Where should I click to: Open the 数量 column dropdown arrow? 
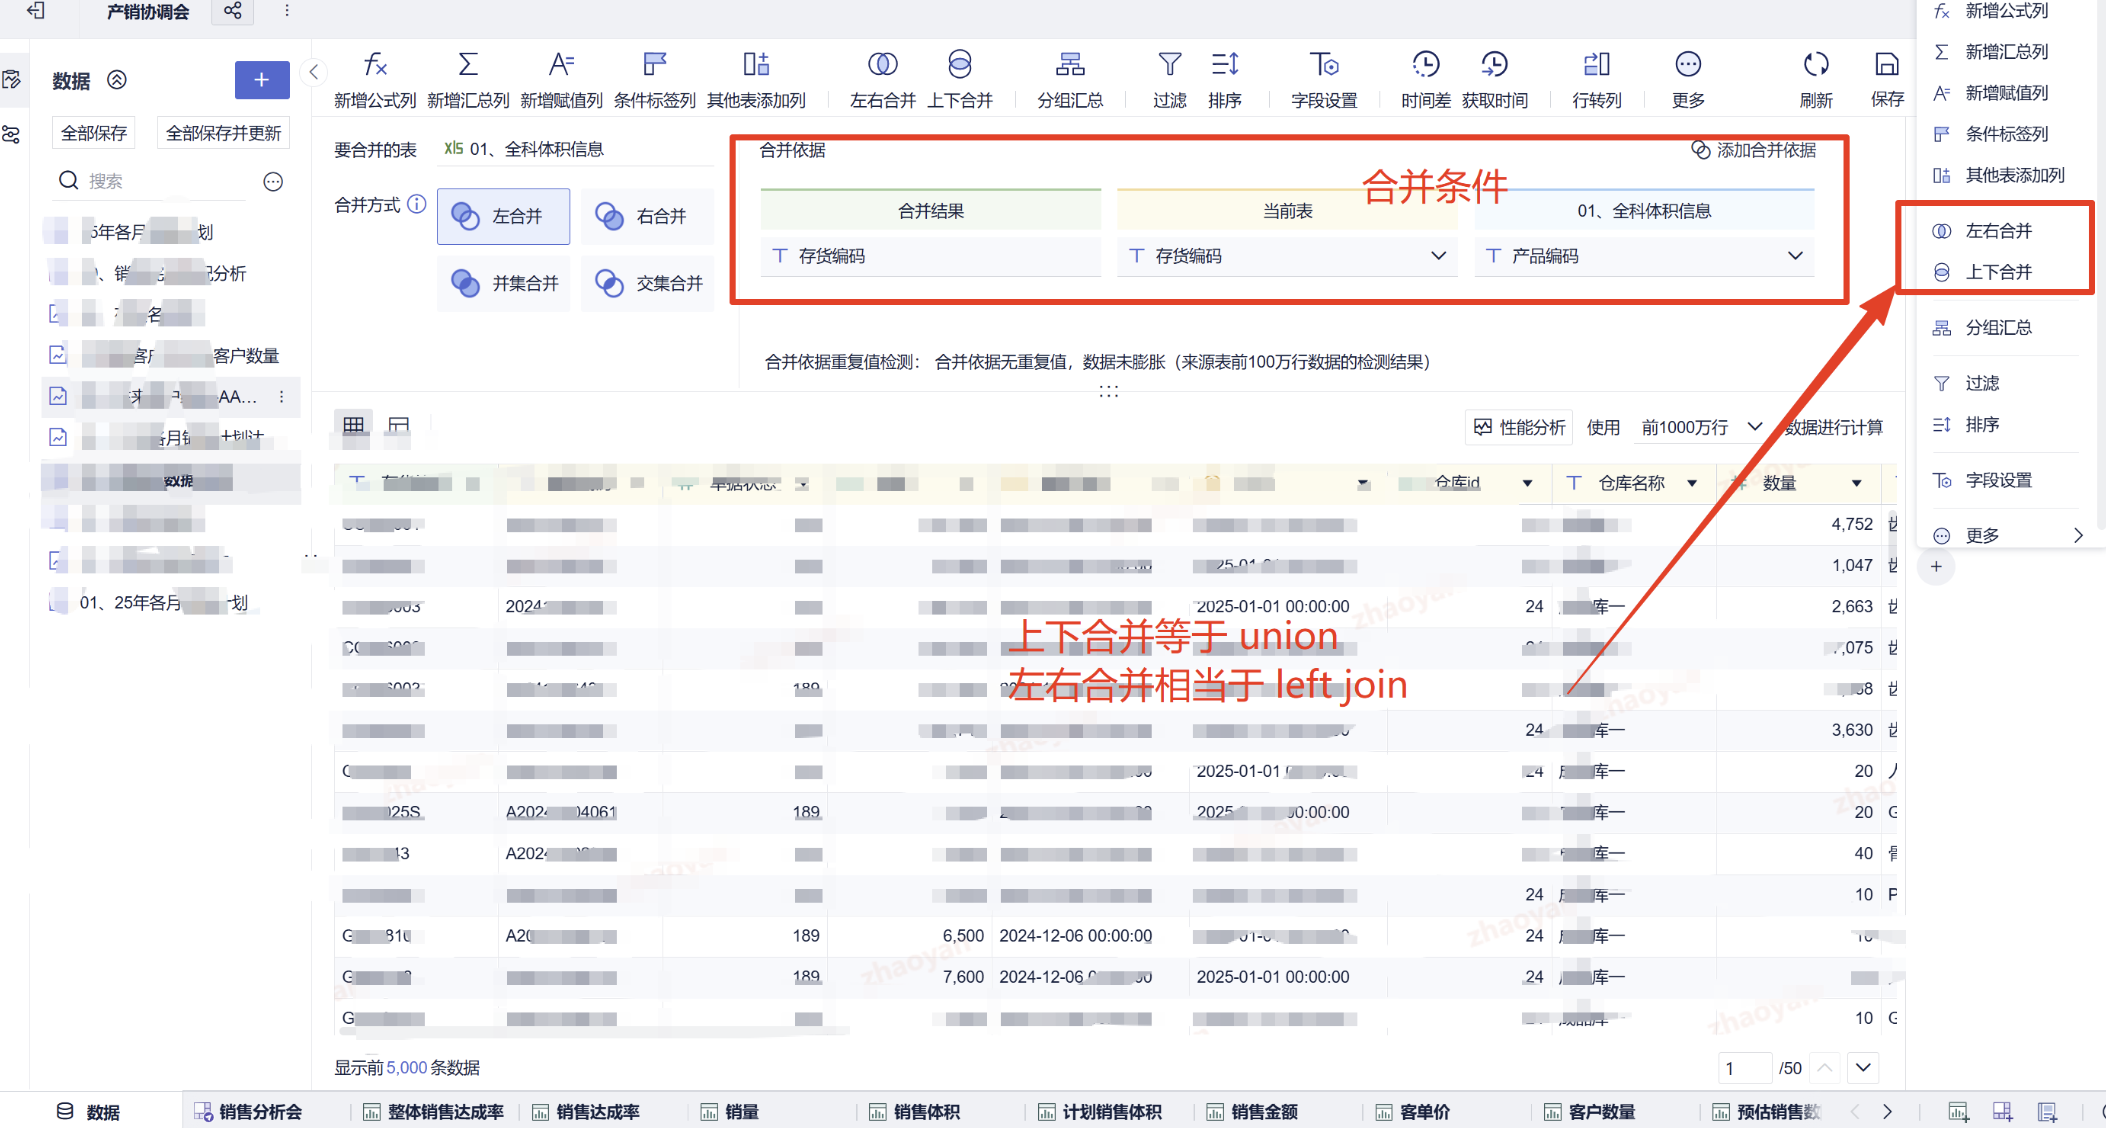[x=1856, y=483]
